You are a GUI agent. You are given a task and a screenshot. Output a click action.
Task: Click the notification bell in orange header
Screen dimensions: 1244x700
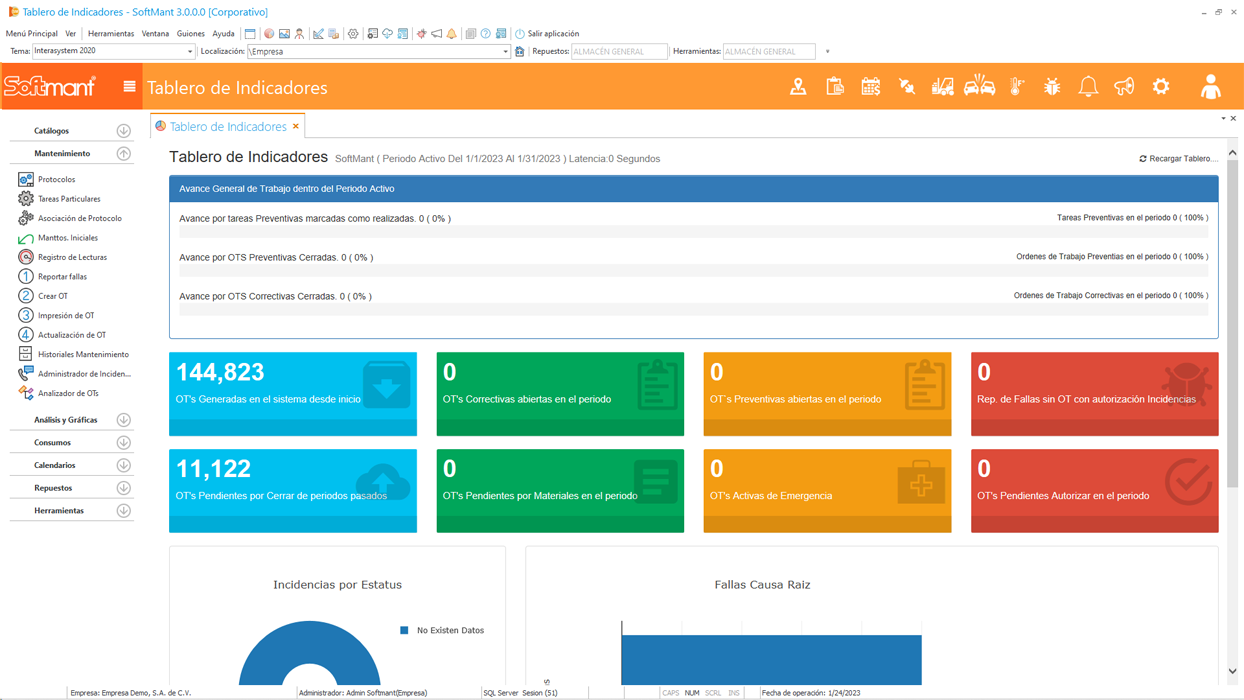tap(1088, 87)
